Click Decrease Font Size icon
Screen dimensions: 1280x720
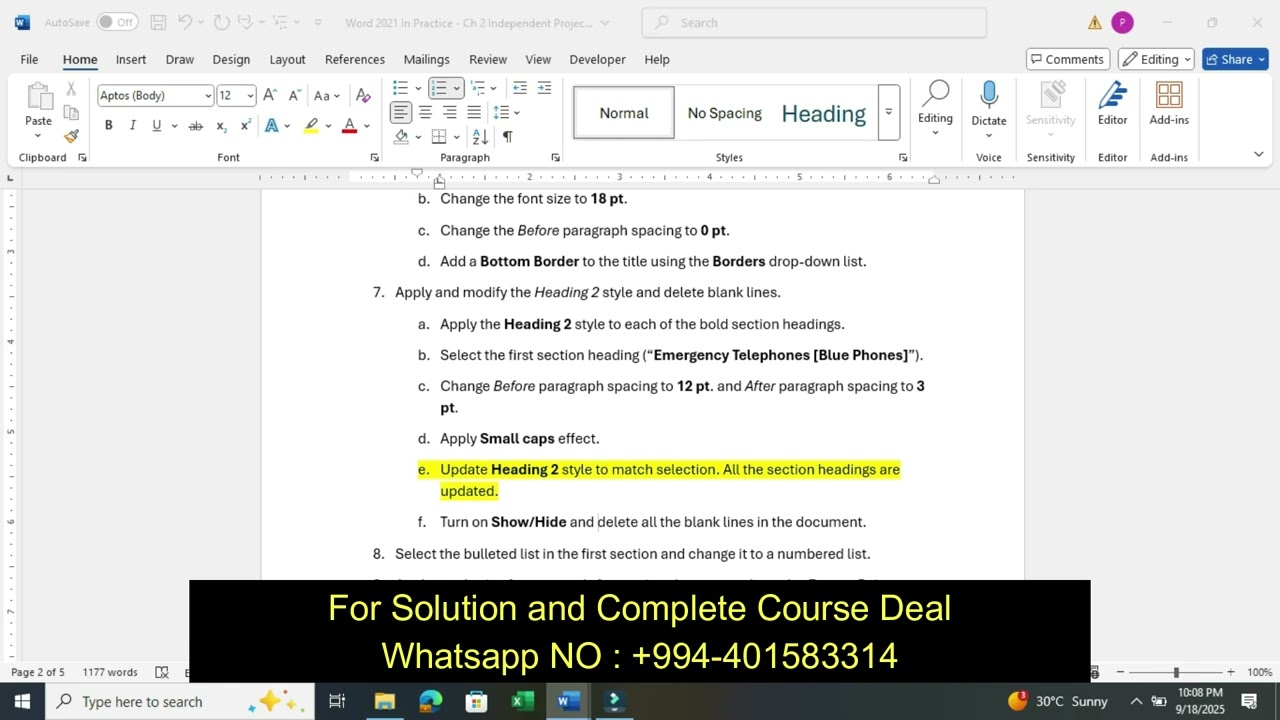point(295,96)
